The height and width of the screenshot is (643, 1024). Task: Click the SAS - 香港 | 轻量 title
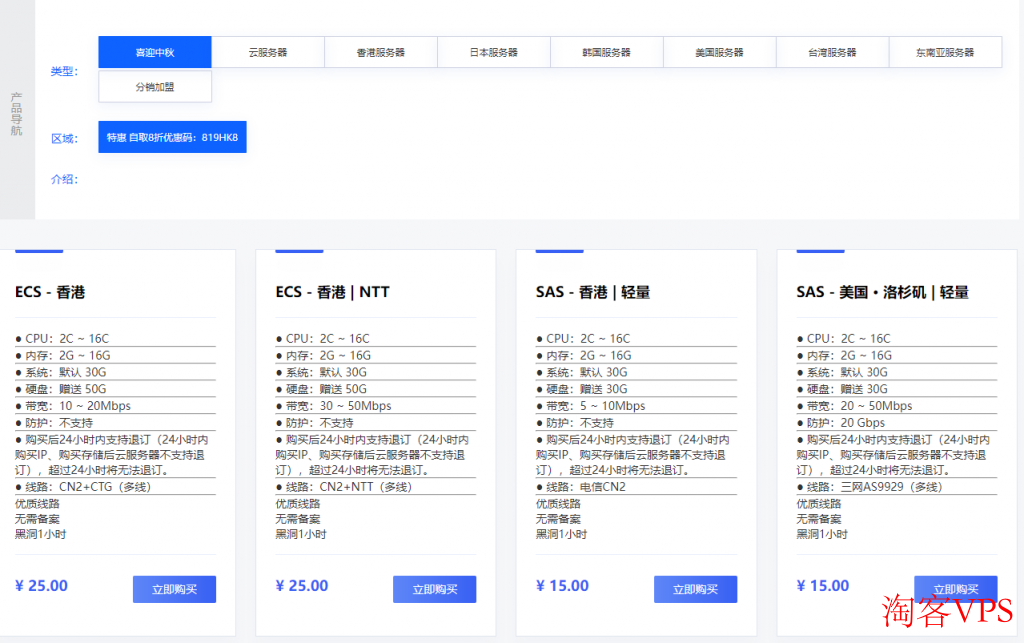(593, 292)
